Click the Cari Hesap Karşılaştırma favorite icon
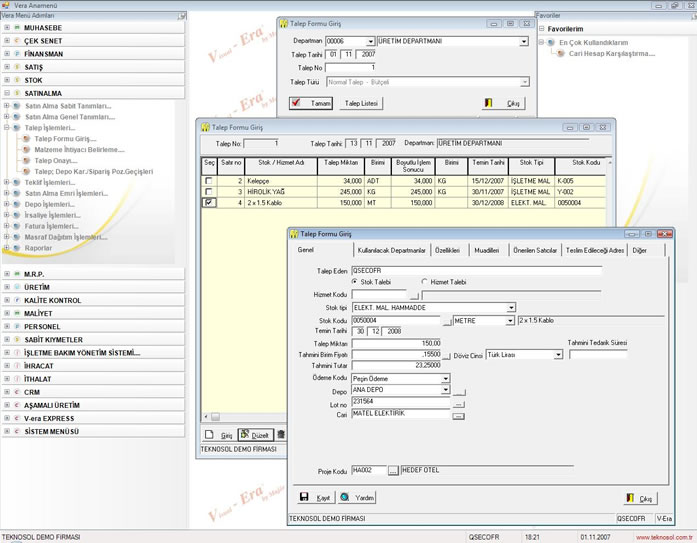 coord(561,53)
